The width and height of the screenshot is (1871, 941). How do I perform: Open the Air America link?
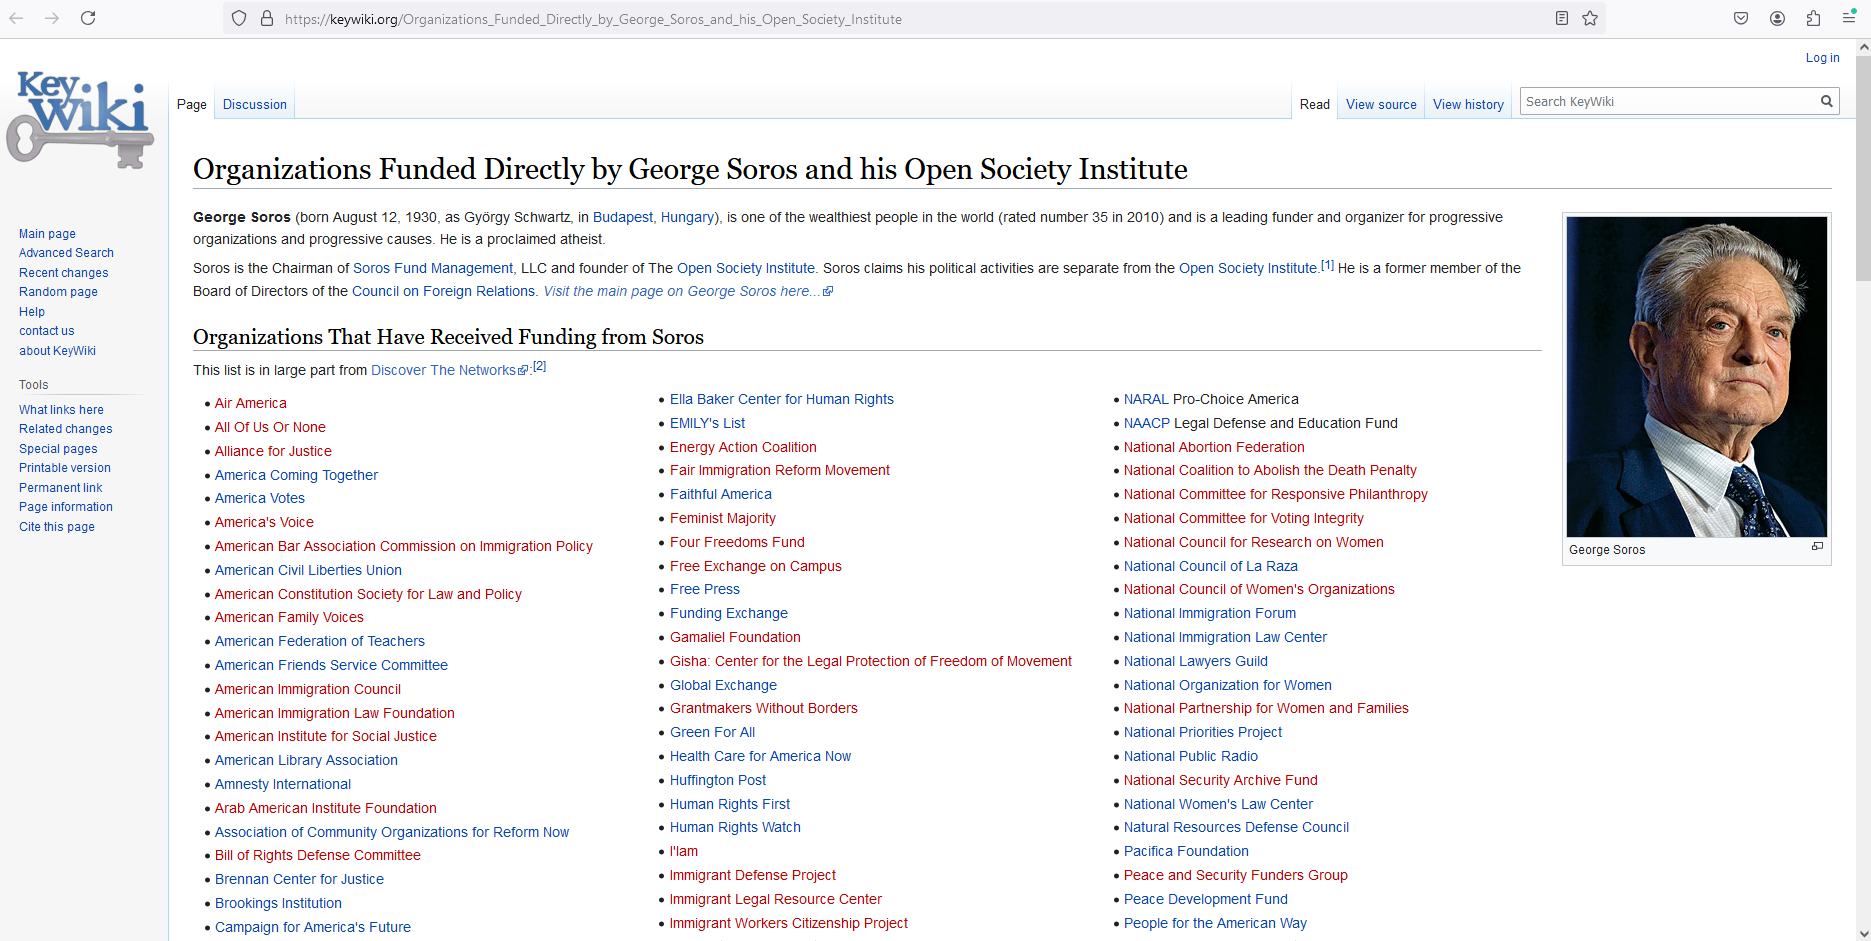250,403
